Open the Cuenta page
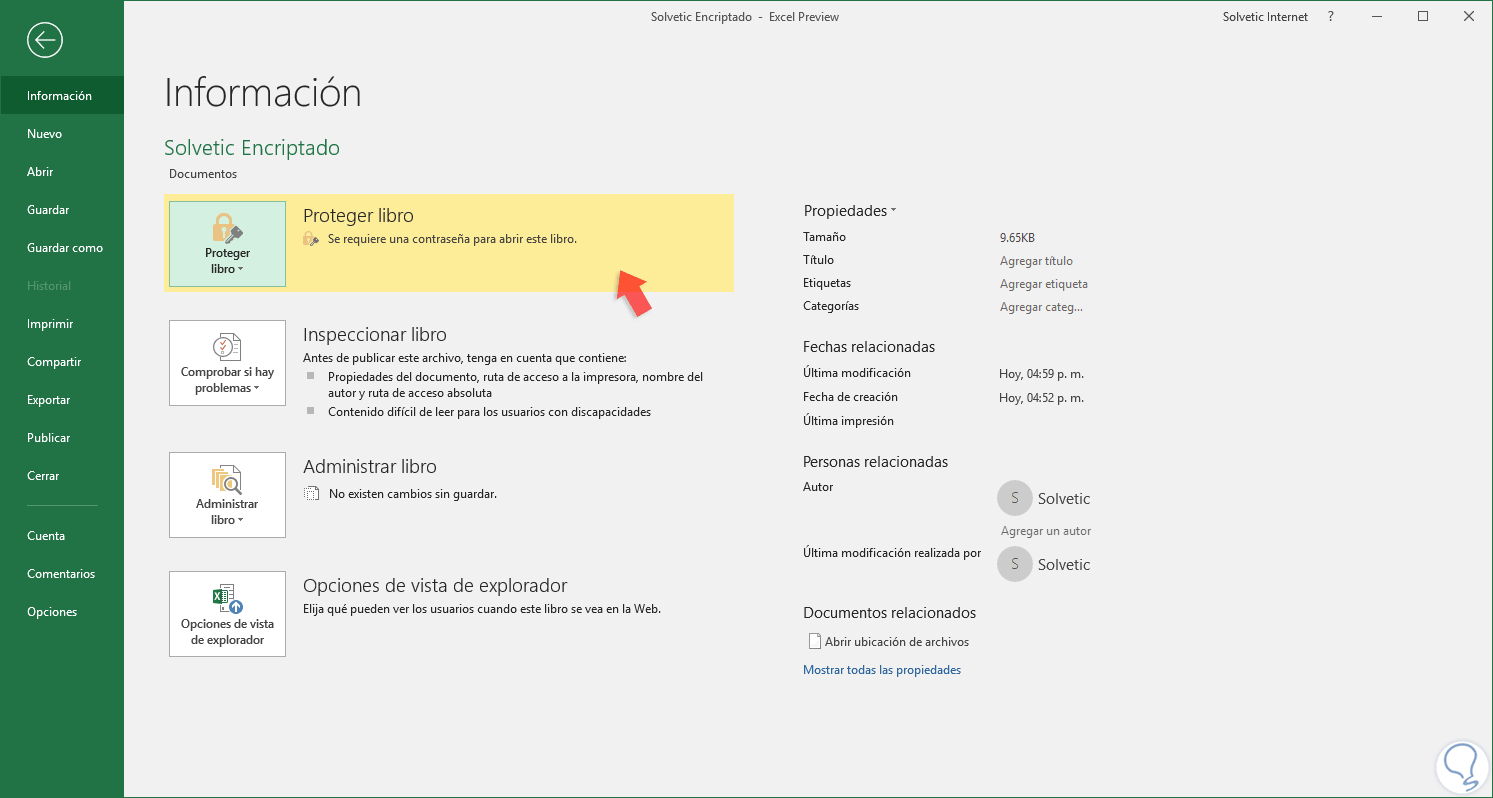Image resolution: width=1493 pixels, height=798 pixels. [62, 536]
